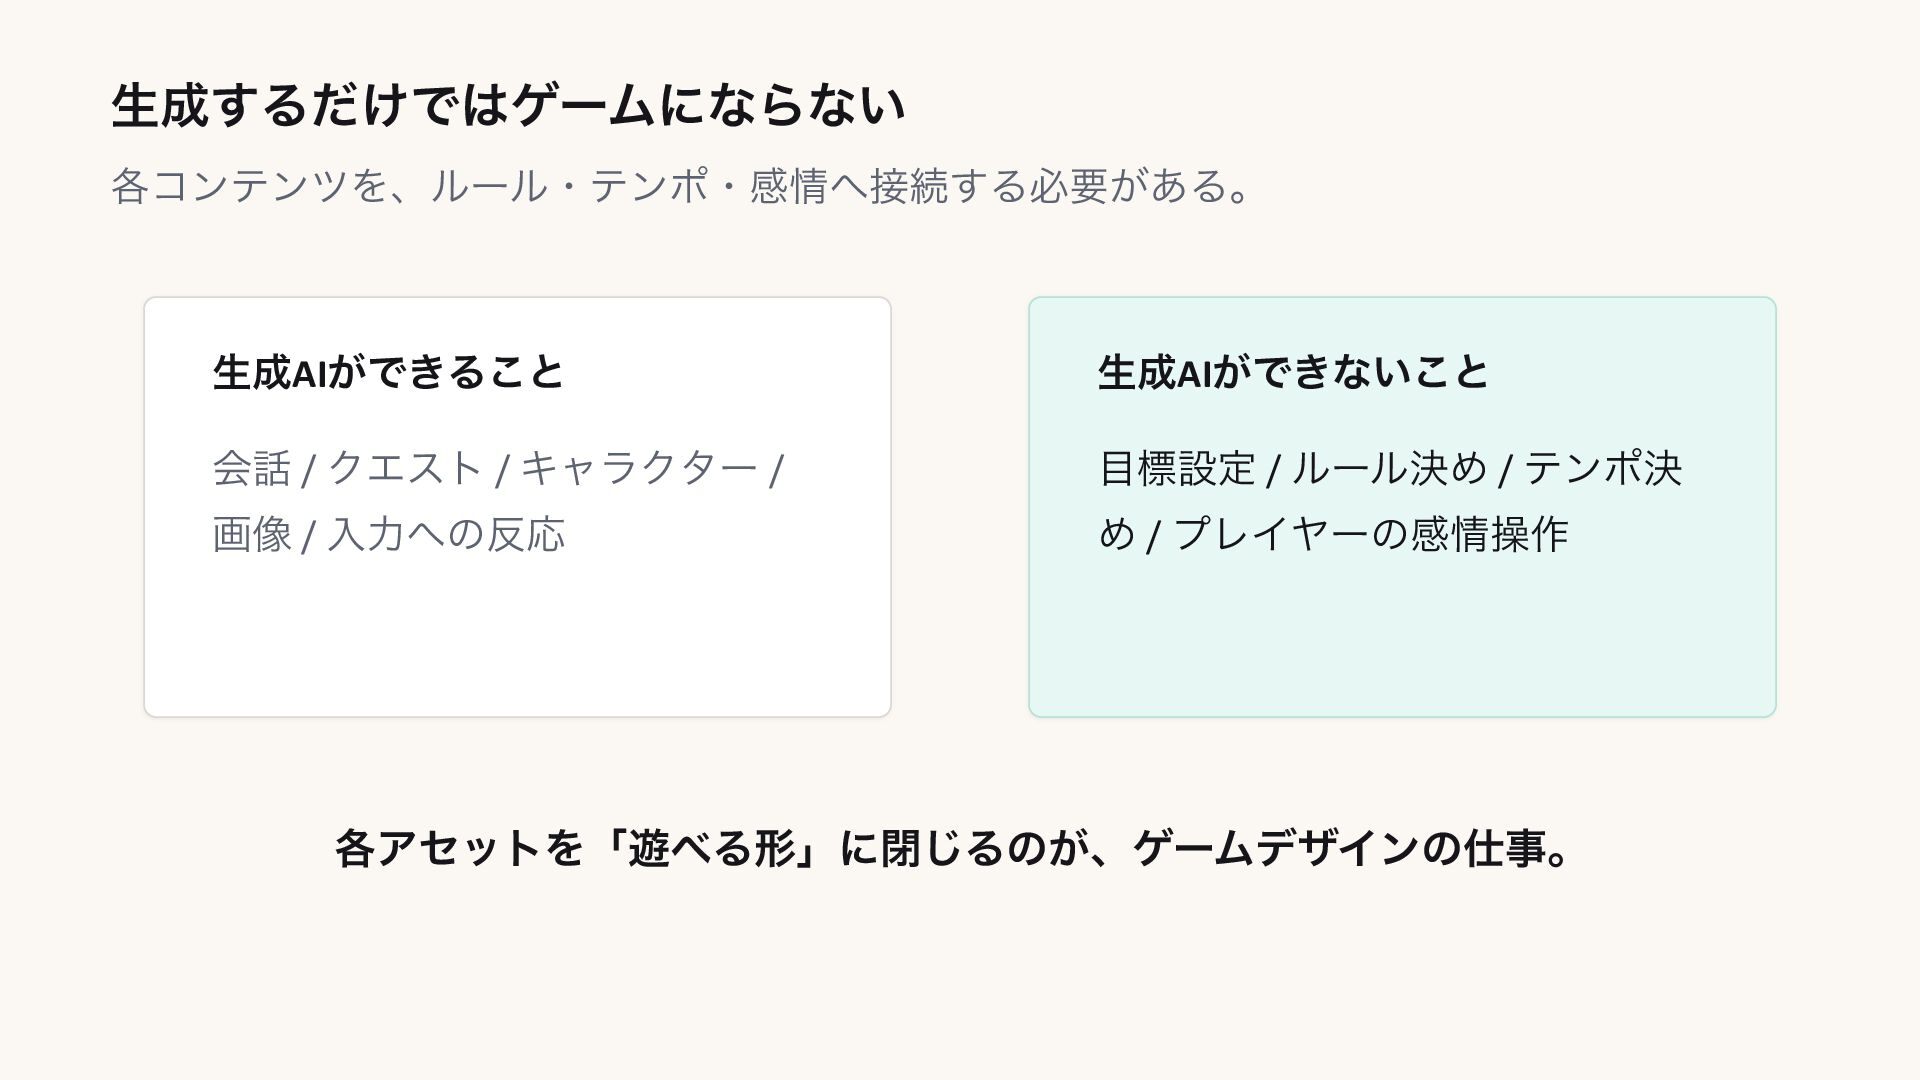Select the word 会話 in left card
Screen dimensions: 1920x1080
pos(252,469)
